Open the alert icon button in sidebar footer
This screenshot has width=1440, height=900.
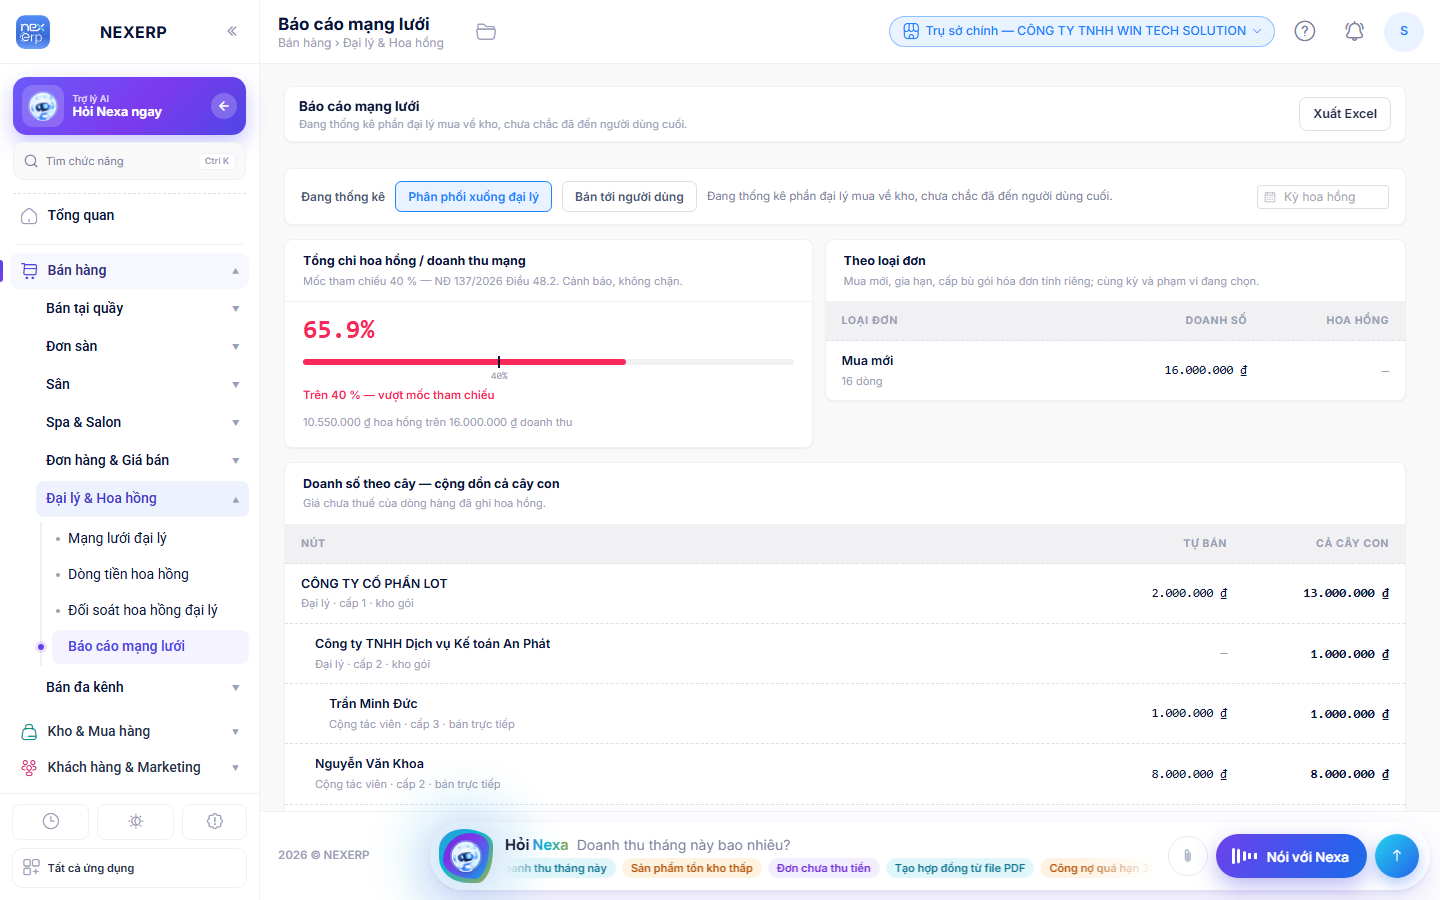click(x=215, y=821)
